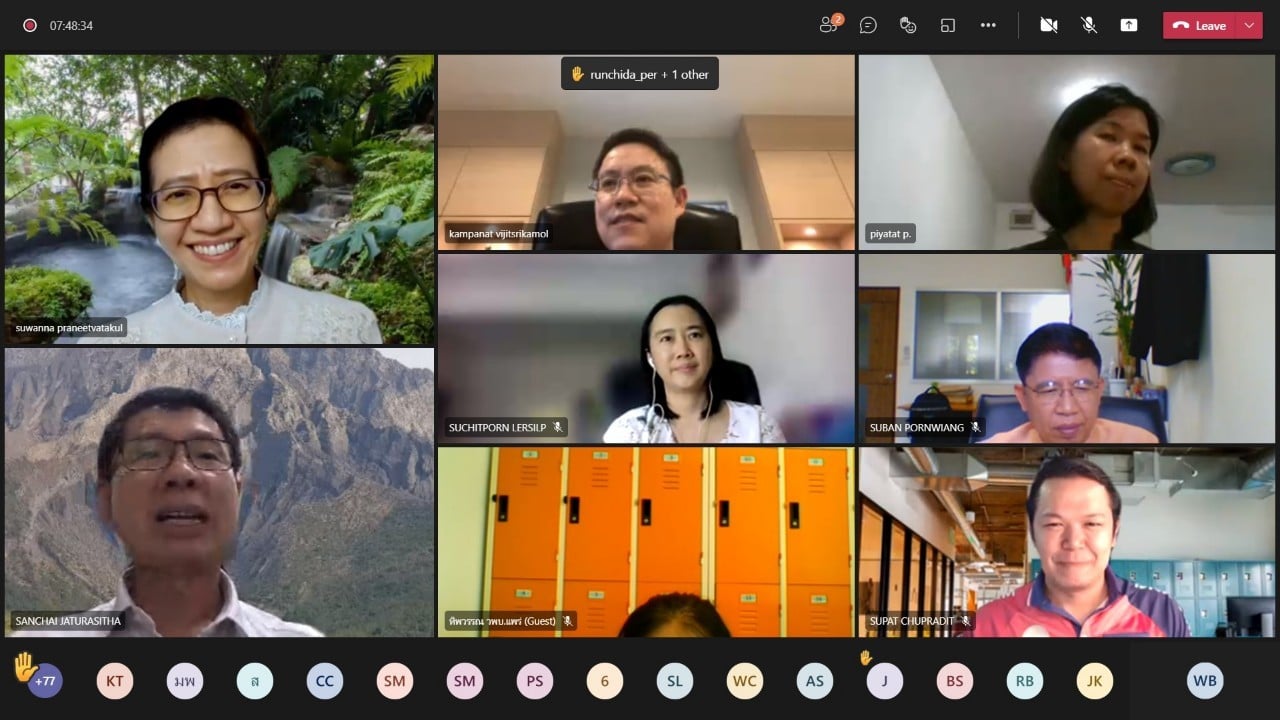Click the WB participant avatar

[1205, 681]
